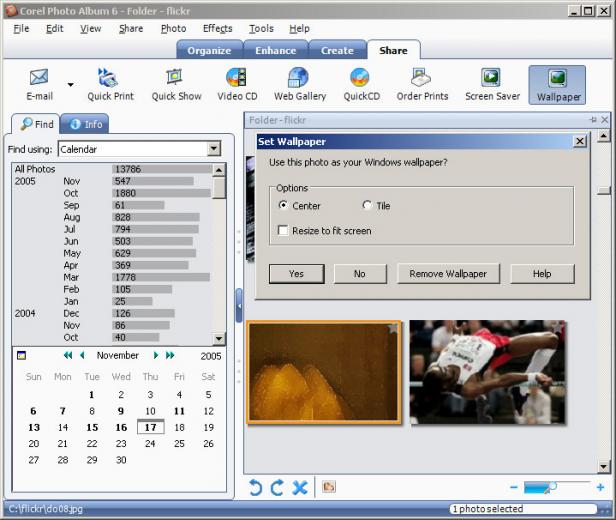Rotate photo counter-clockwise

click(255, 487)
